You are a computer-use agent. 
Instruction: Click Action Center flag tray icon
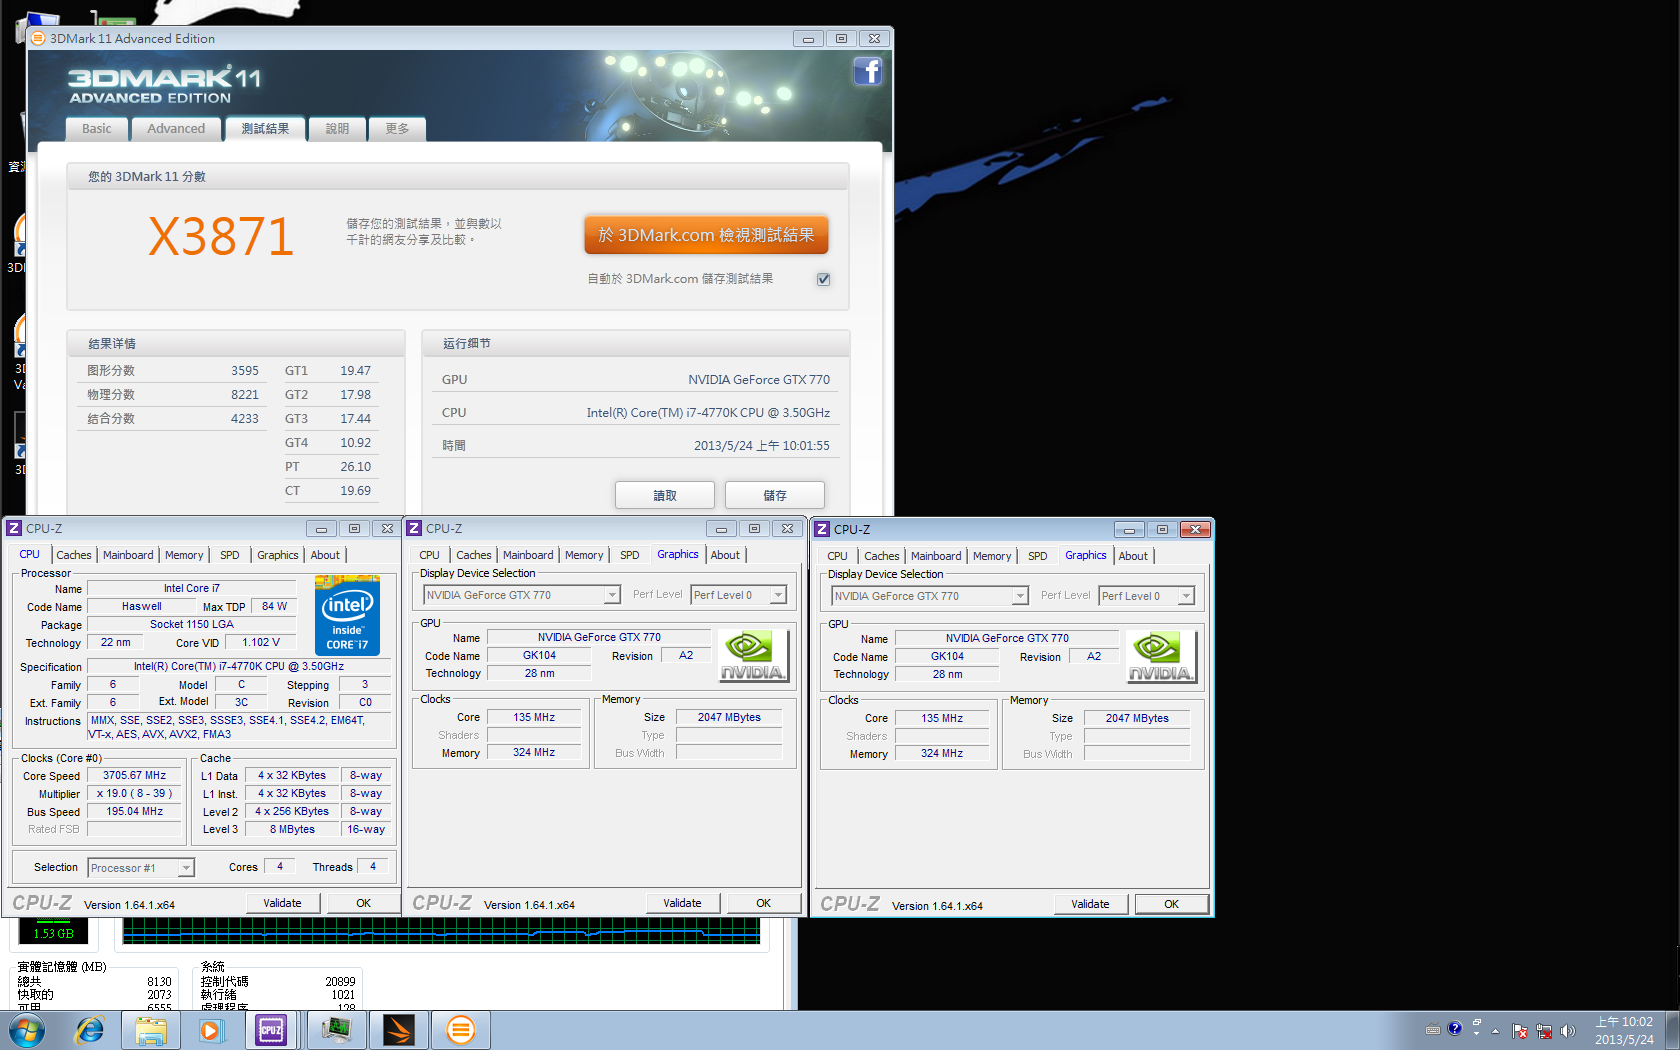(1520, 1031)
